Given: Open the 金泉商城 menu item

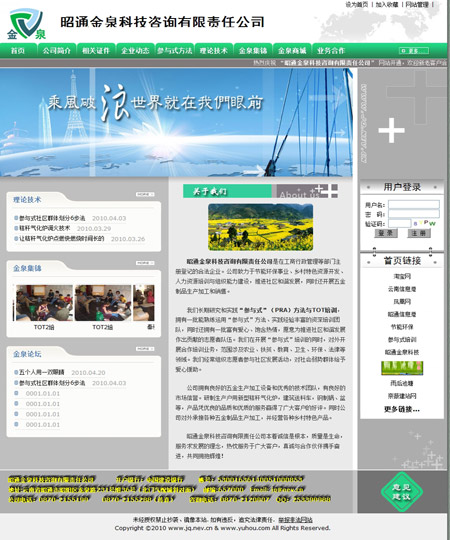Looking at the screenshot, I should pyautogui.click(x=292, y=51).
